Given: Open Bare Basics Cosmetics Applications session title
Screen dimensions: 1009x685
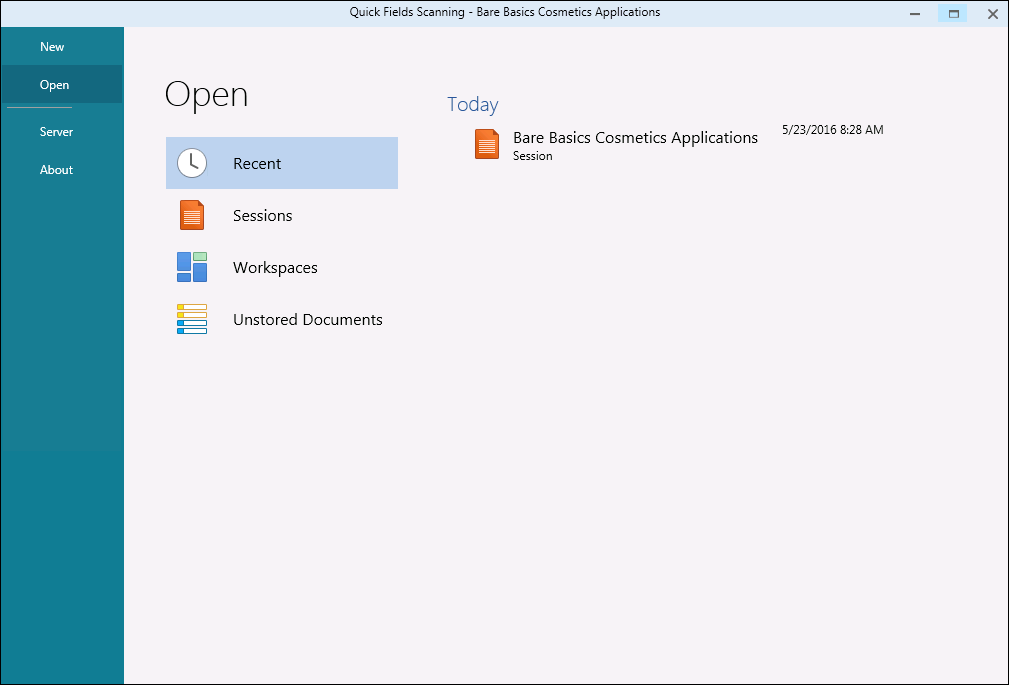Looking at the screenshot, I should 635,138.
